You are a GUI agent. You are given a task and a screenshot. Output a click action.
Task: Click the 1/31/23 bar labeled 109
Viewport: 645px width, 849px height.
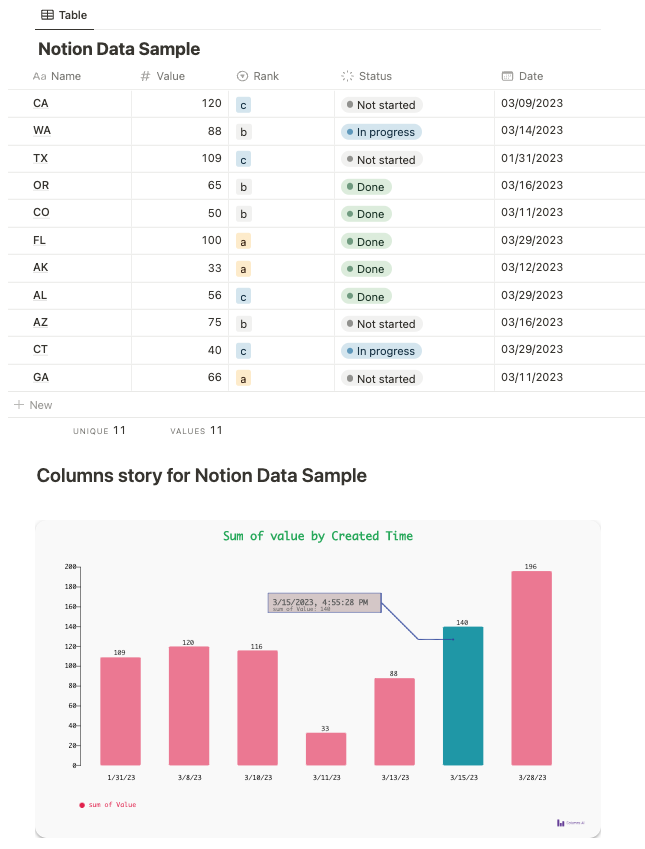120,711
